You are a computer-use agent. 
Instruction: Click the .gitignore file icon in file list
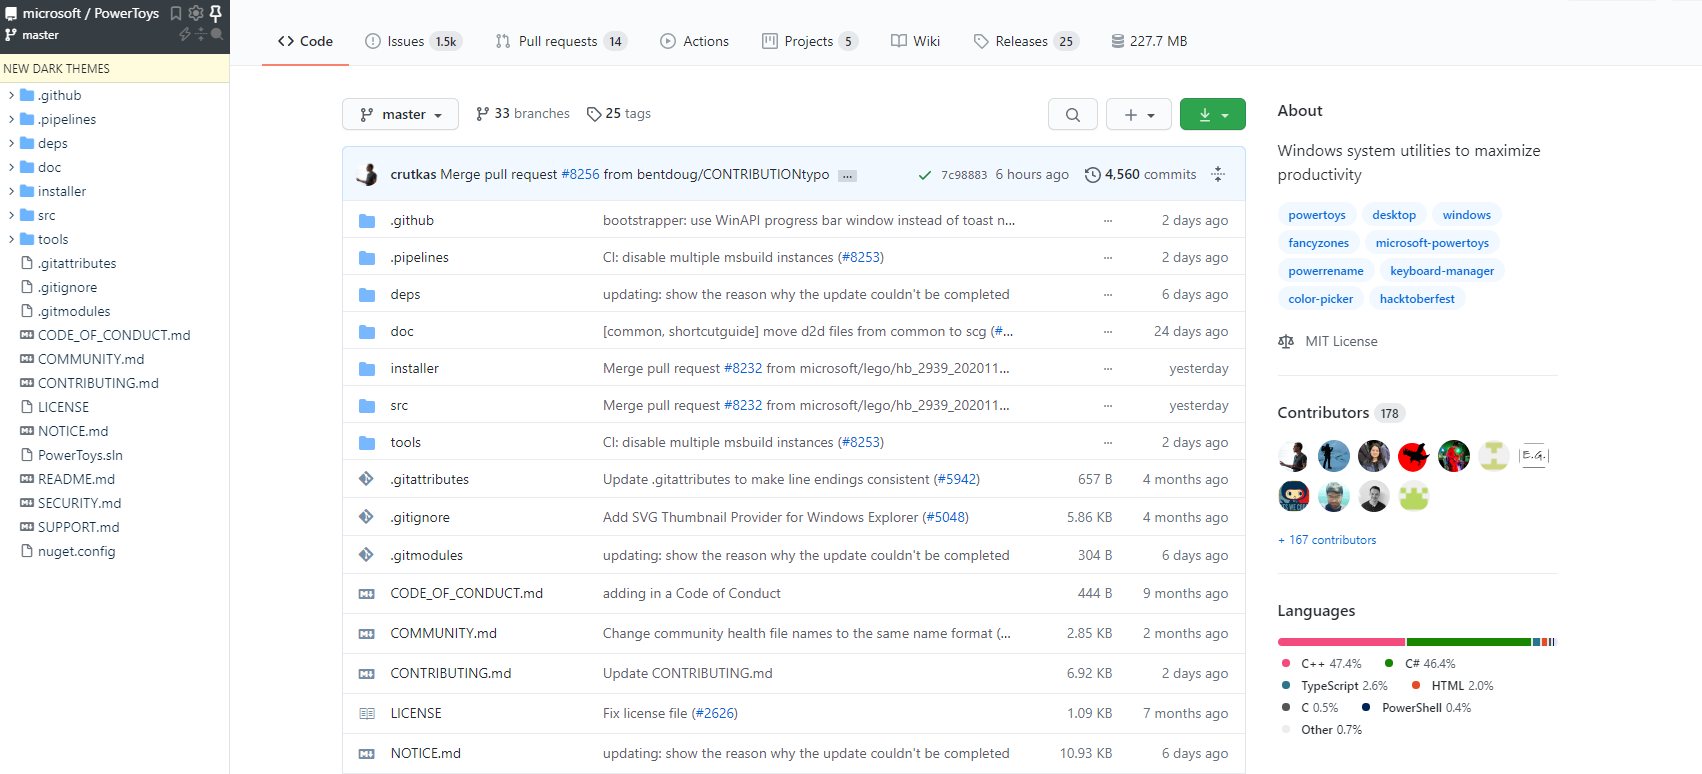point(367,517)
